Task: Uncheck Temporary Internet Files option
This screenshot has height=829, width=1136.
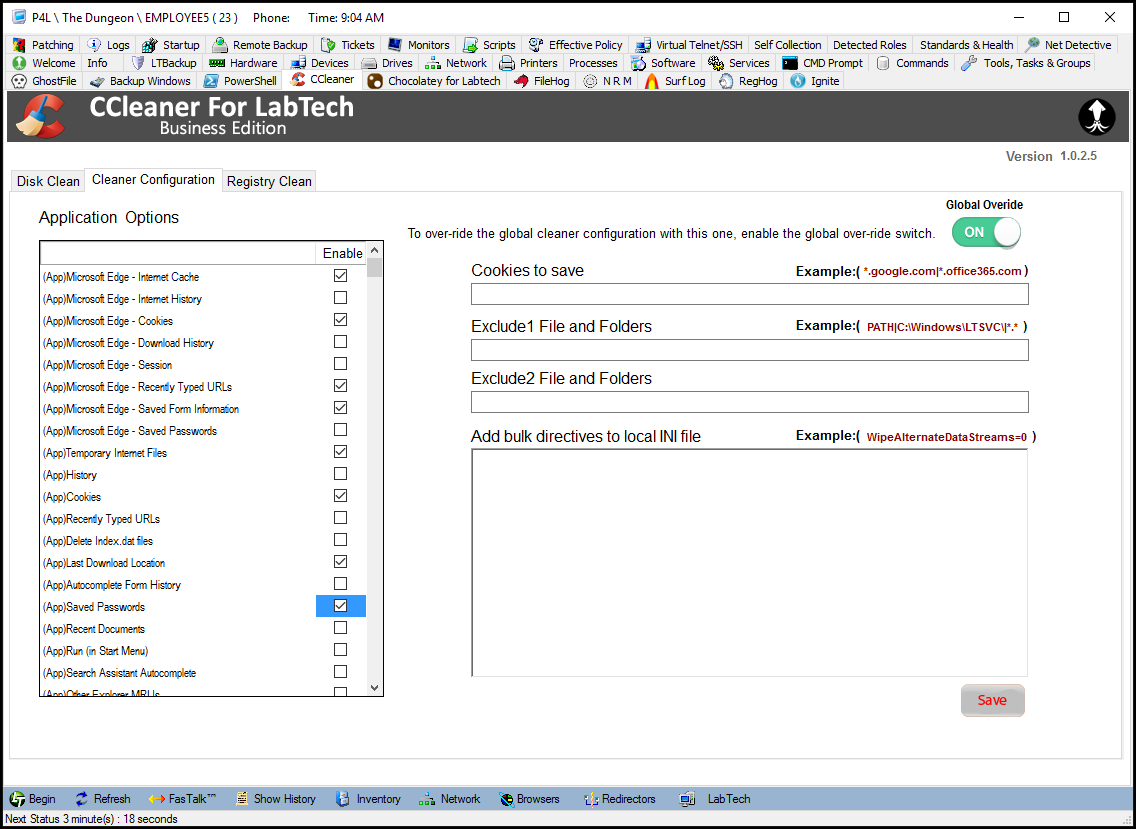Action: pyautogui.click(x=341, y=451)
